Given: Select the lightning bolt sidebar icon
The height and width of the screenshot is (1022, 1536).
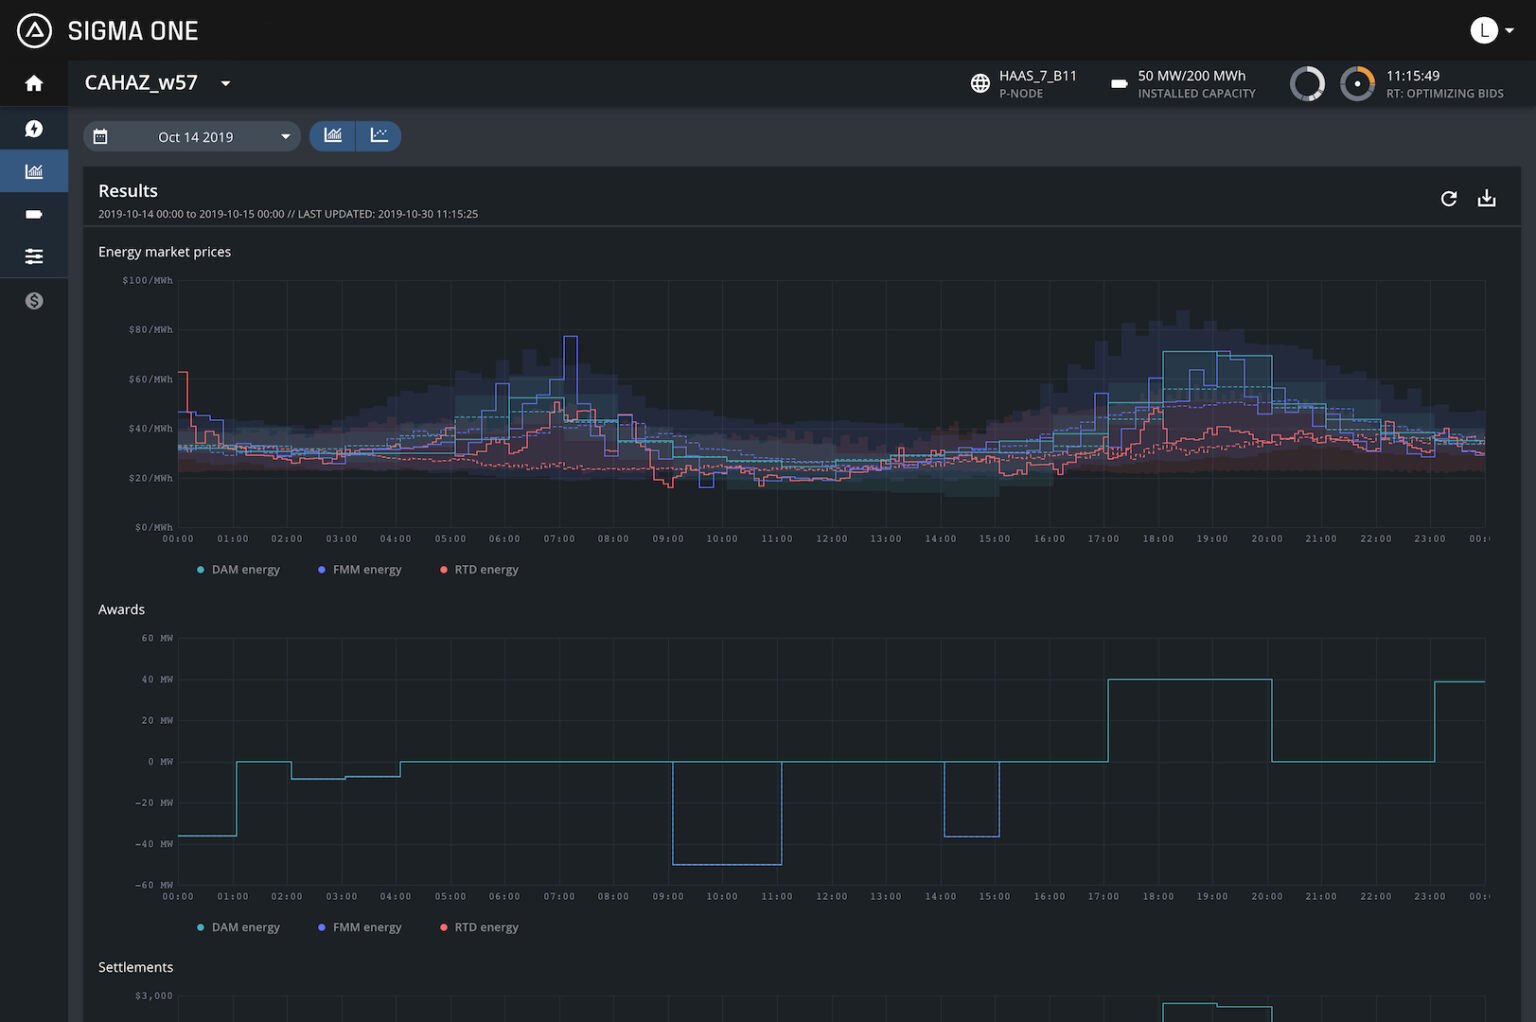Looking at the screenshot, I should [x=33, y=128].
